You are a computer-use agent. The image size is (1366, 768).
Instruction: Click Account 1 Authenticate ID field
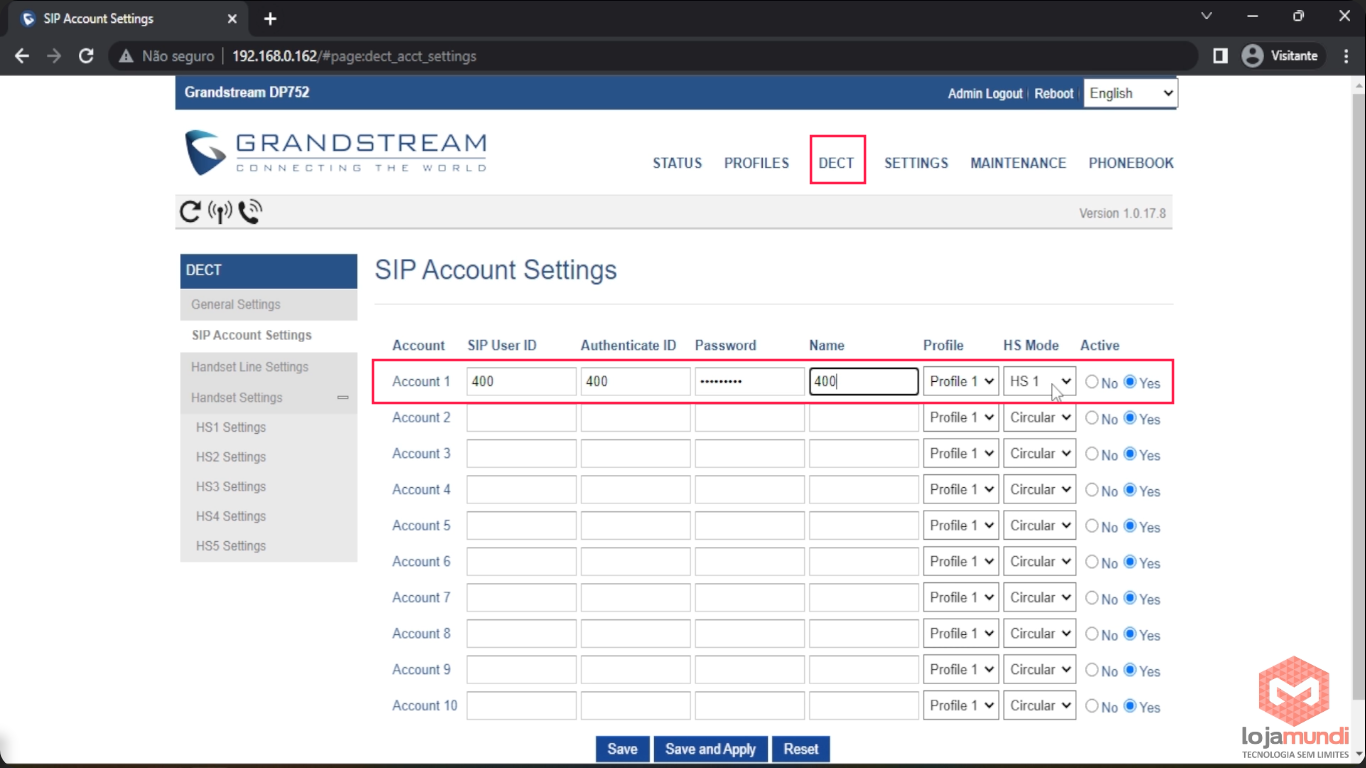[635, 382]
